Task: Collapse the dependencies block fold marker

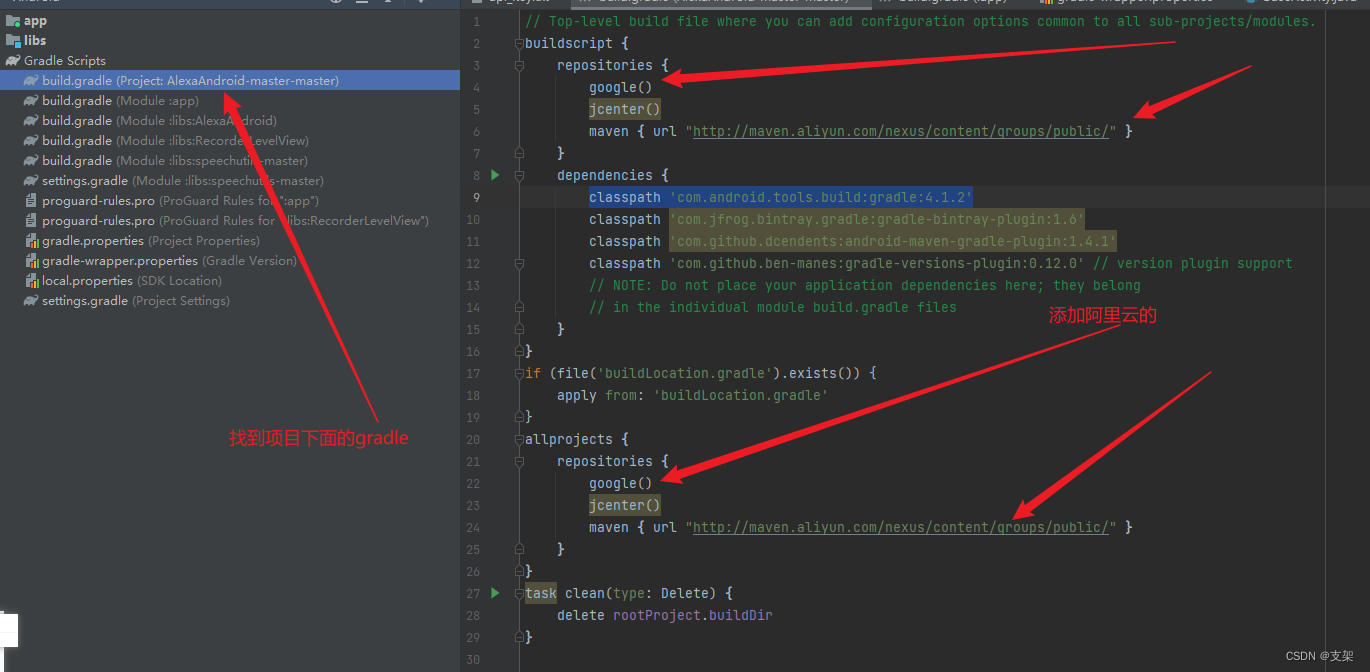Action: tap(520, 175)
